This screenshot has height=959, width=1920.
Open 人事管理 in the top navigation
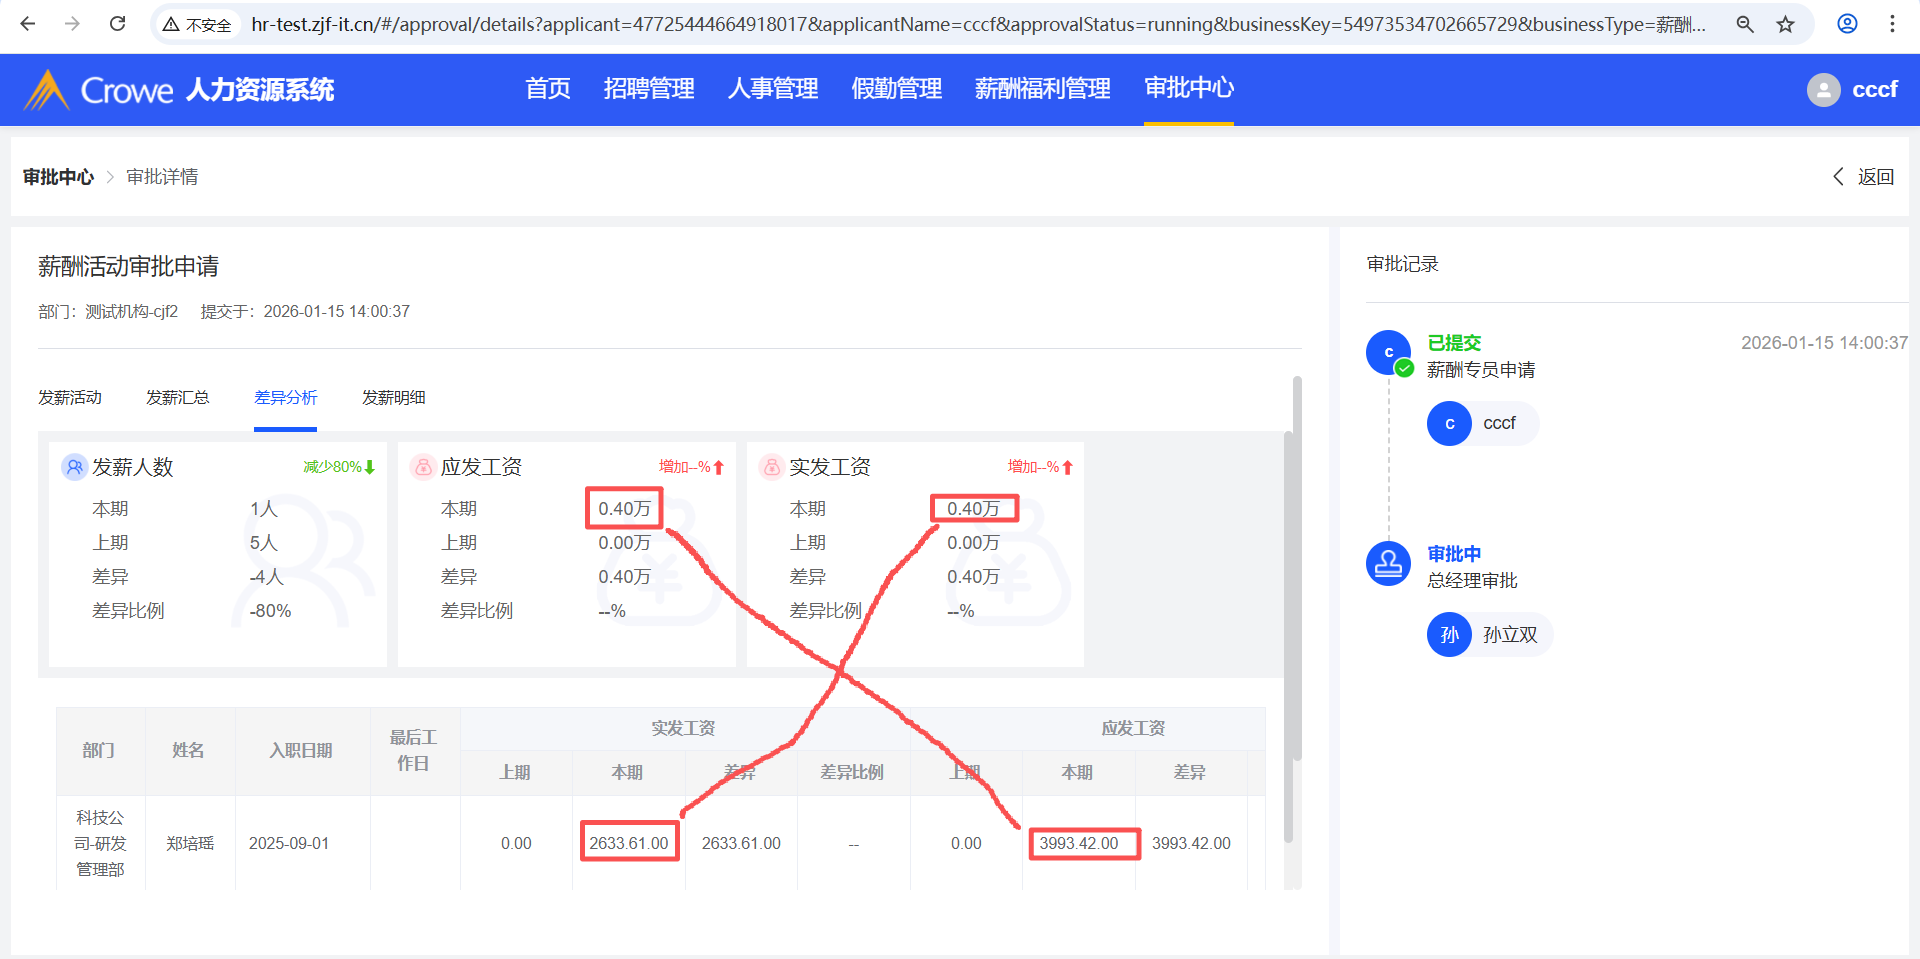pyautogui.click(x=773, y=89)
